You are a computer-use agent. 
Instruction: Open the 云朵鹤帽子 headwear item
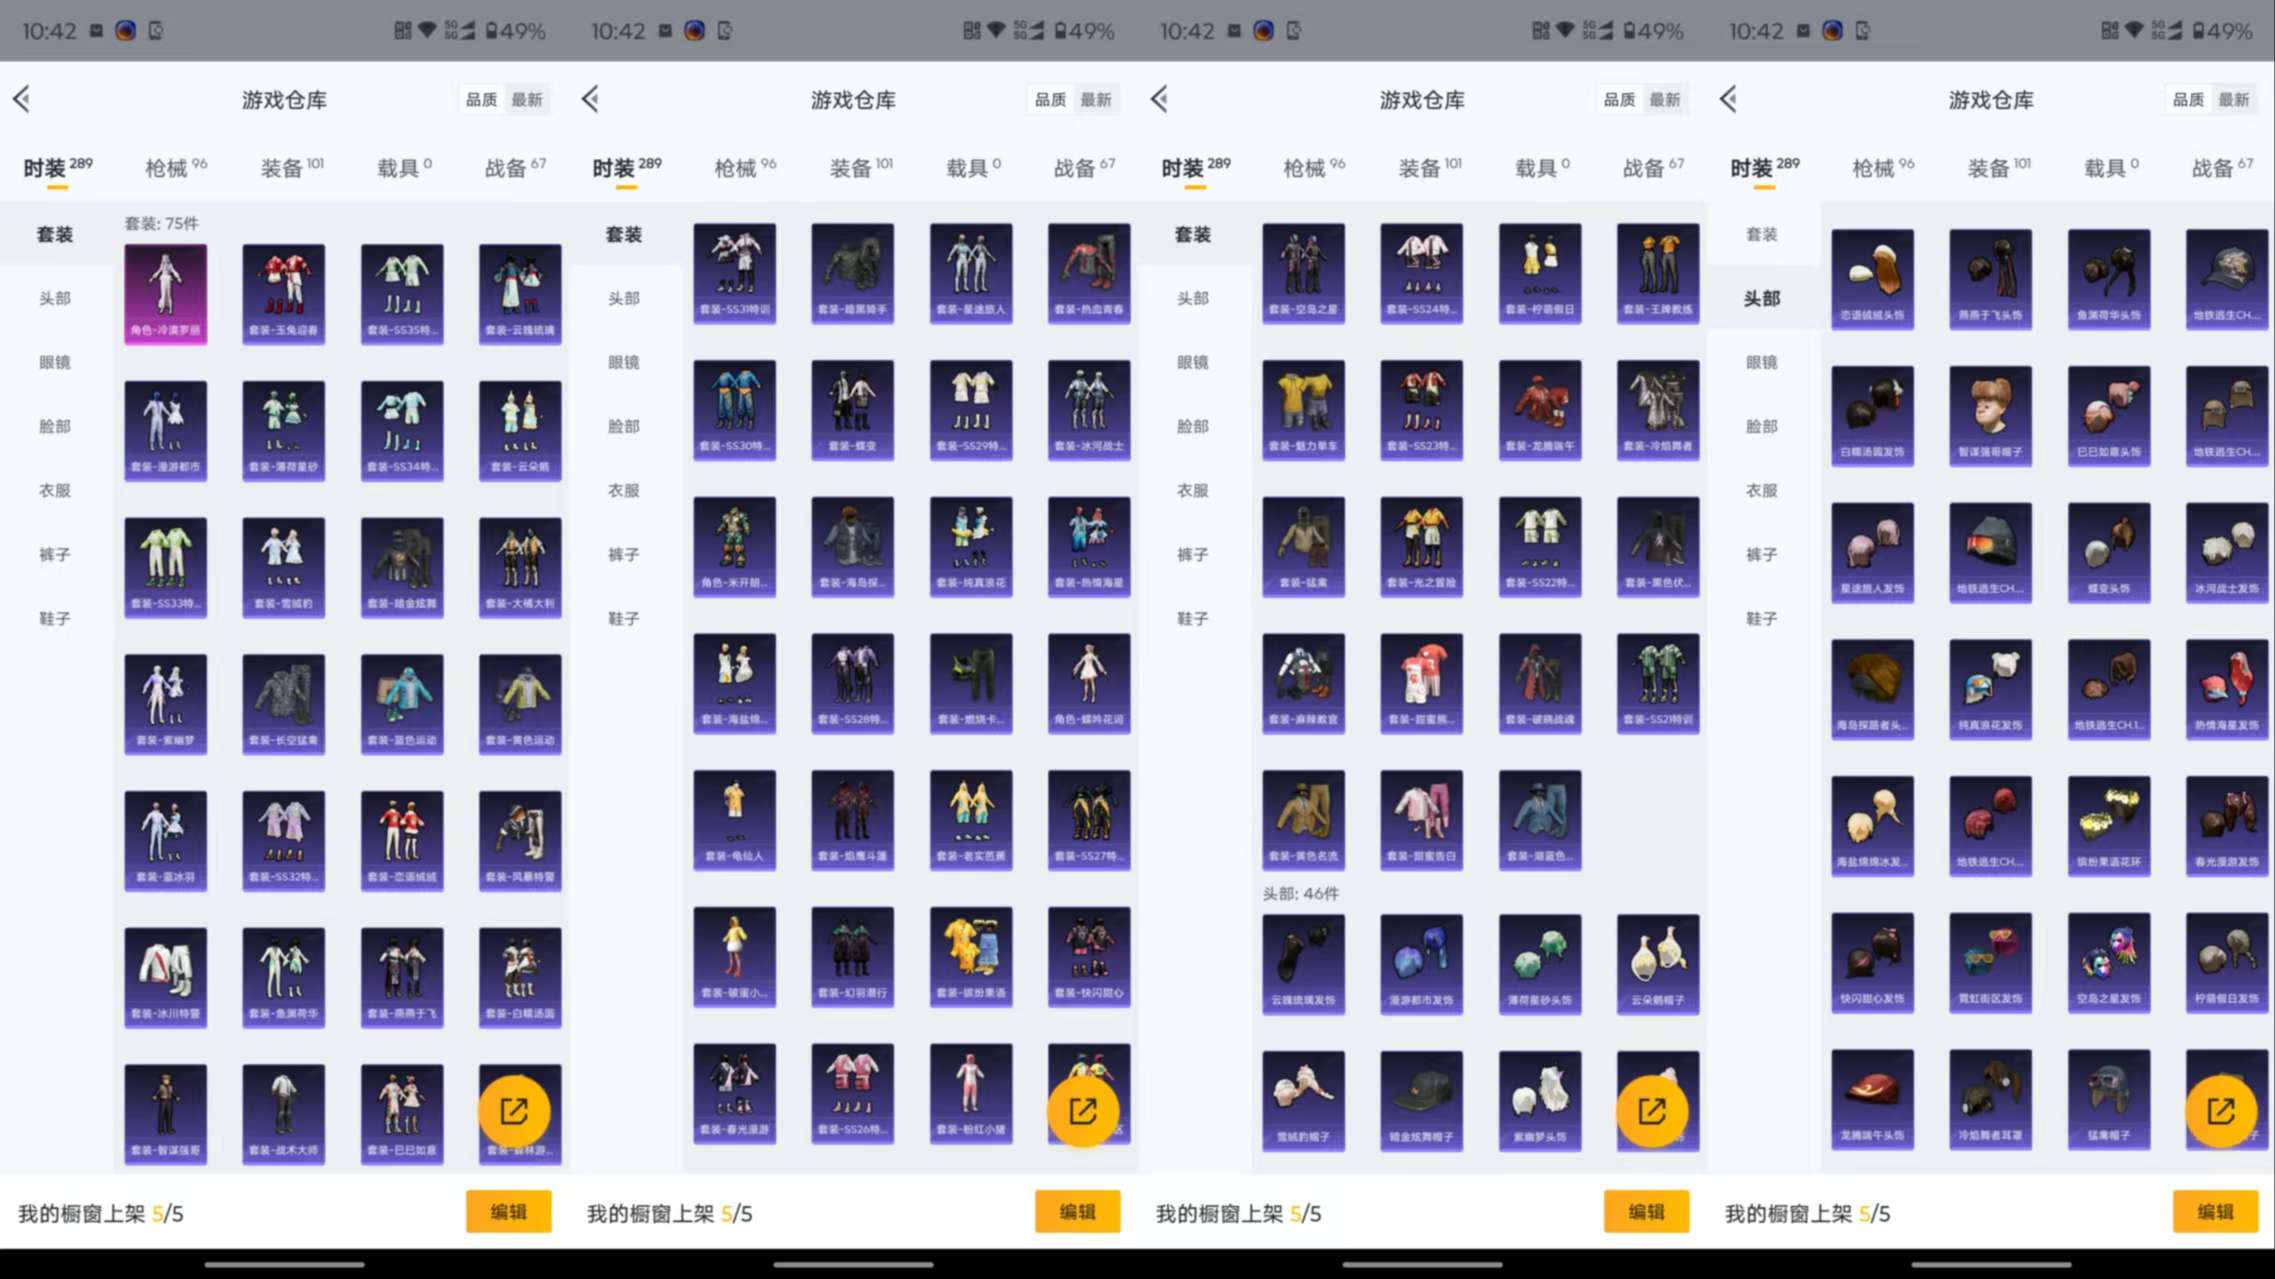[x=1657, y=963]
